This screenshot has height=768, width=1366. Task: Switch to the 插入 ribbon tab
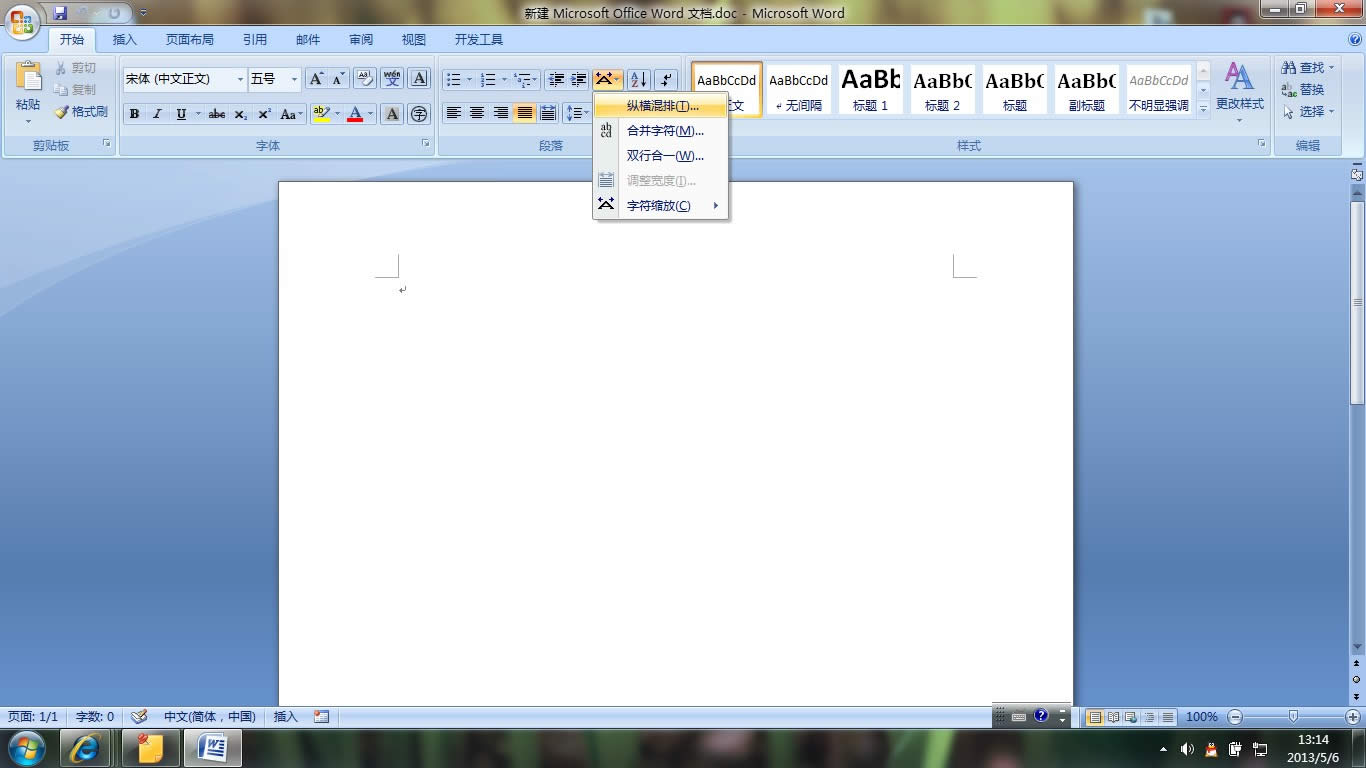click(x=124, y=40)
